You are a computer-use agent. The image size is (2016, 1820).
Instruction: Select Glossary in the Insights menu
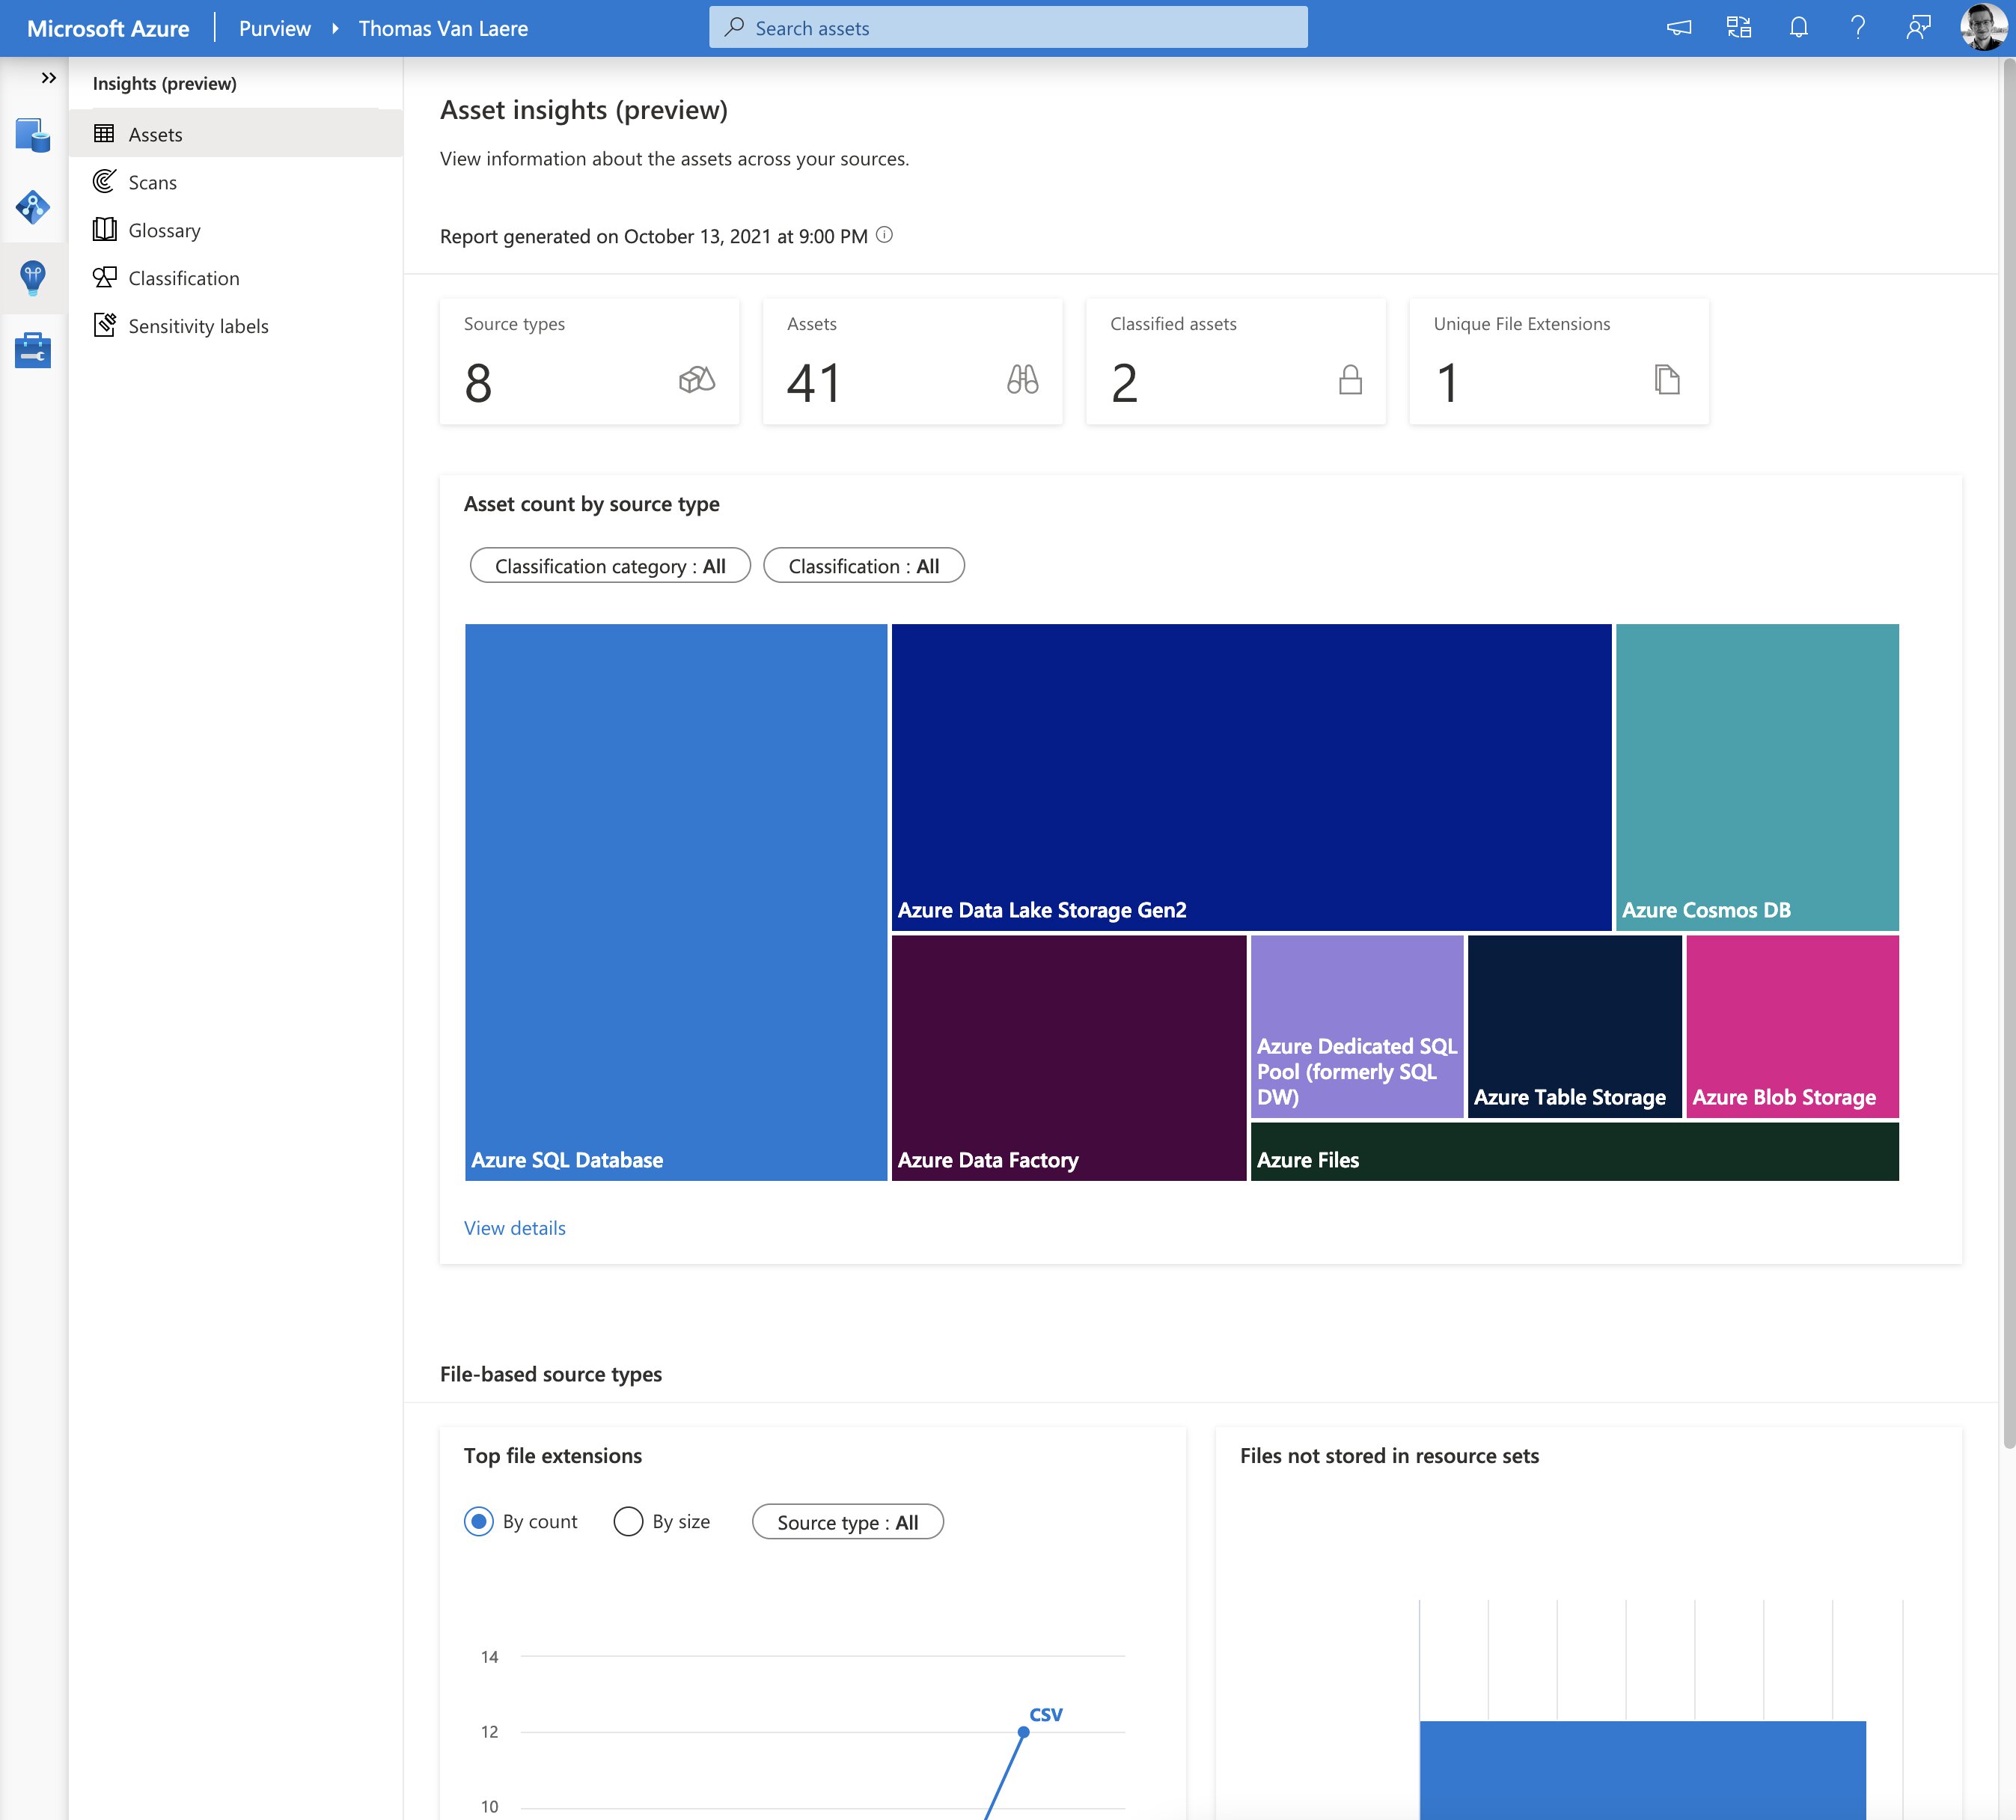click(236, 230)
